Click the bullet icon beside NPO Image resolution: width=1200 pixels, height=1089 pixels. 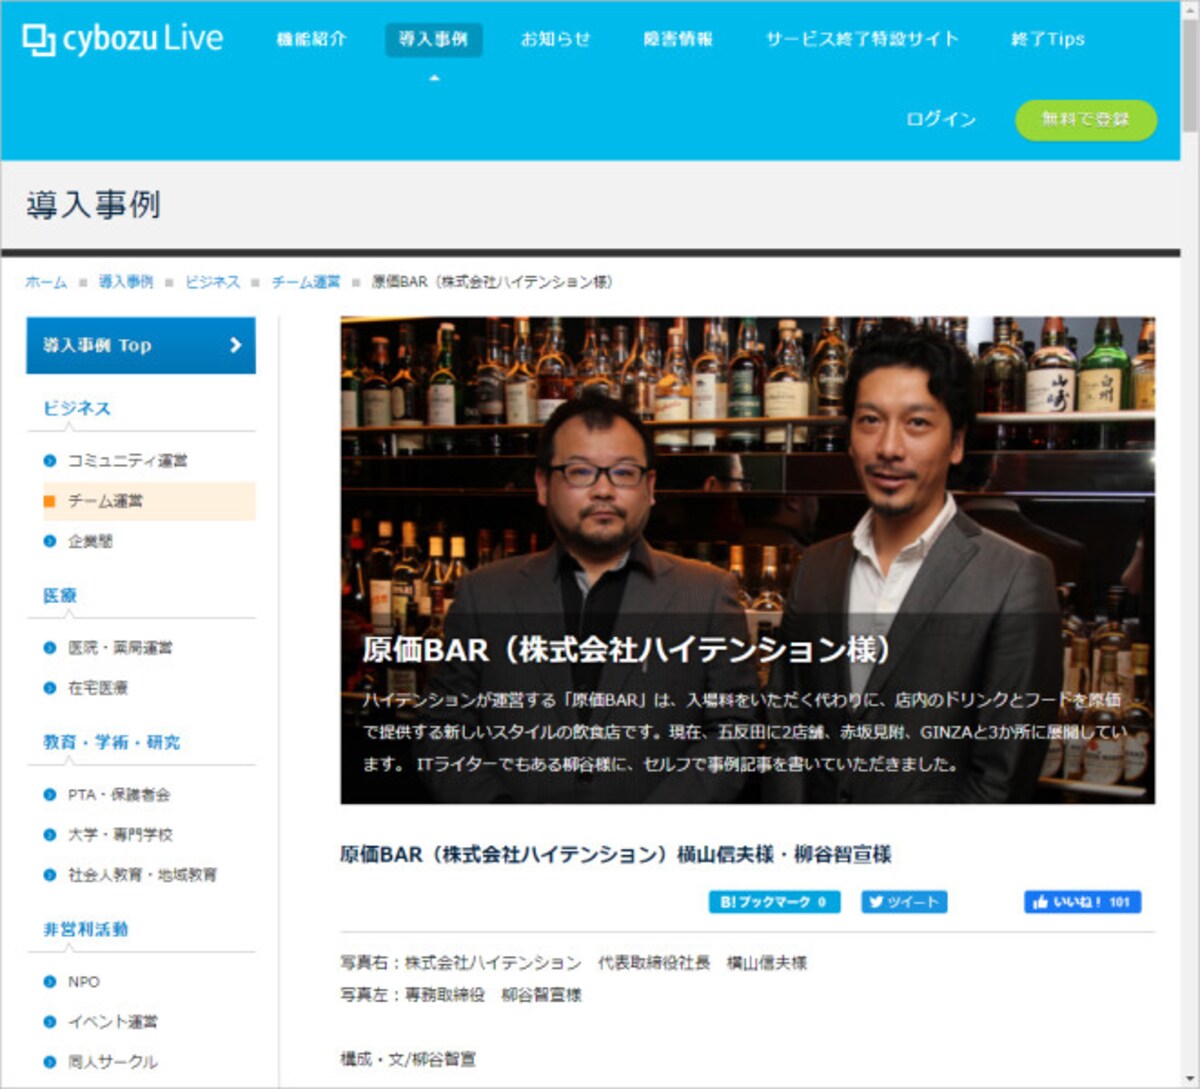[x=50, y=982]
